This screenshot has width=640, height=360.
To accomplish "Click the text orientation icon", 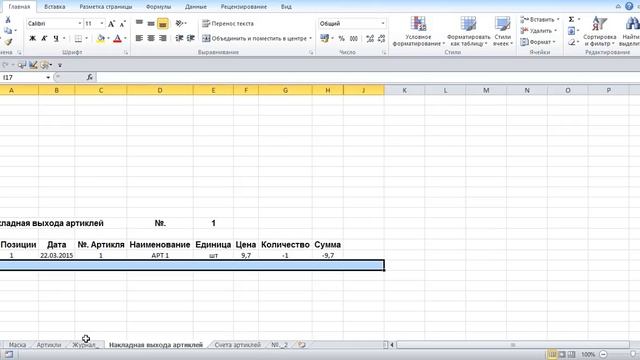I will pos(179,24).
